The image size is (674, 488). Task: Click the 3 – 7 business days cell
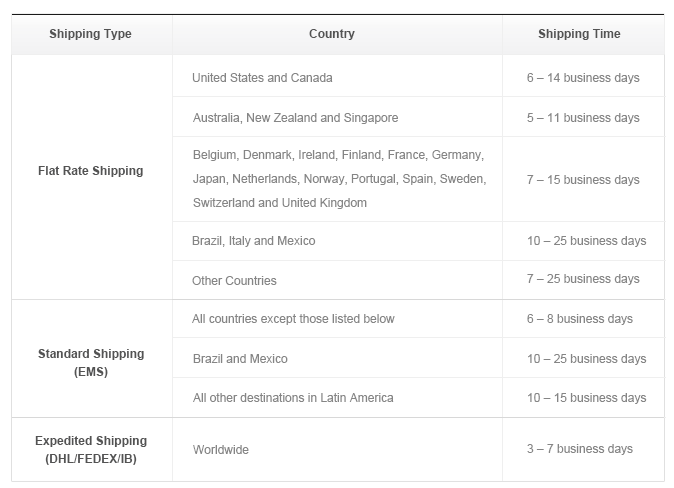pyautogui.click(x=583, y=449)
